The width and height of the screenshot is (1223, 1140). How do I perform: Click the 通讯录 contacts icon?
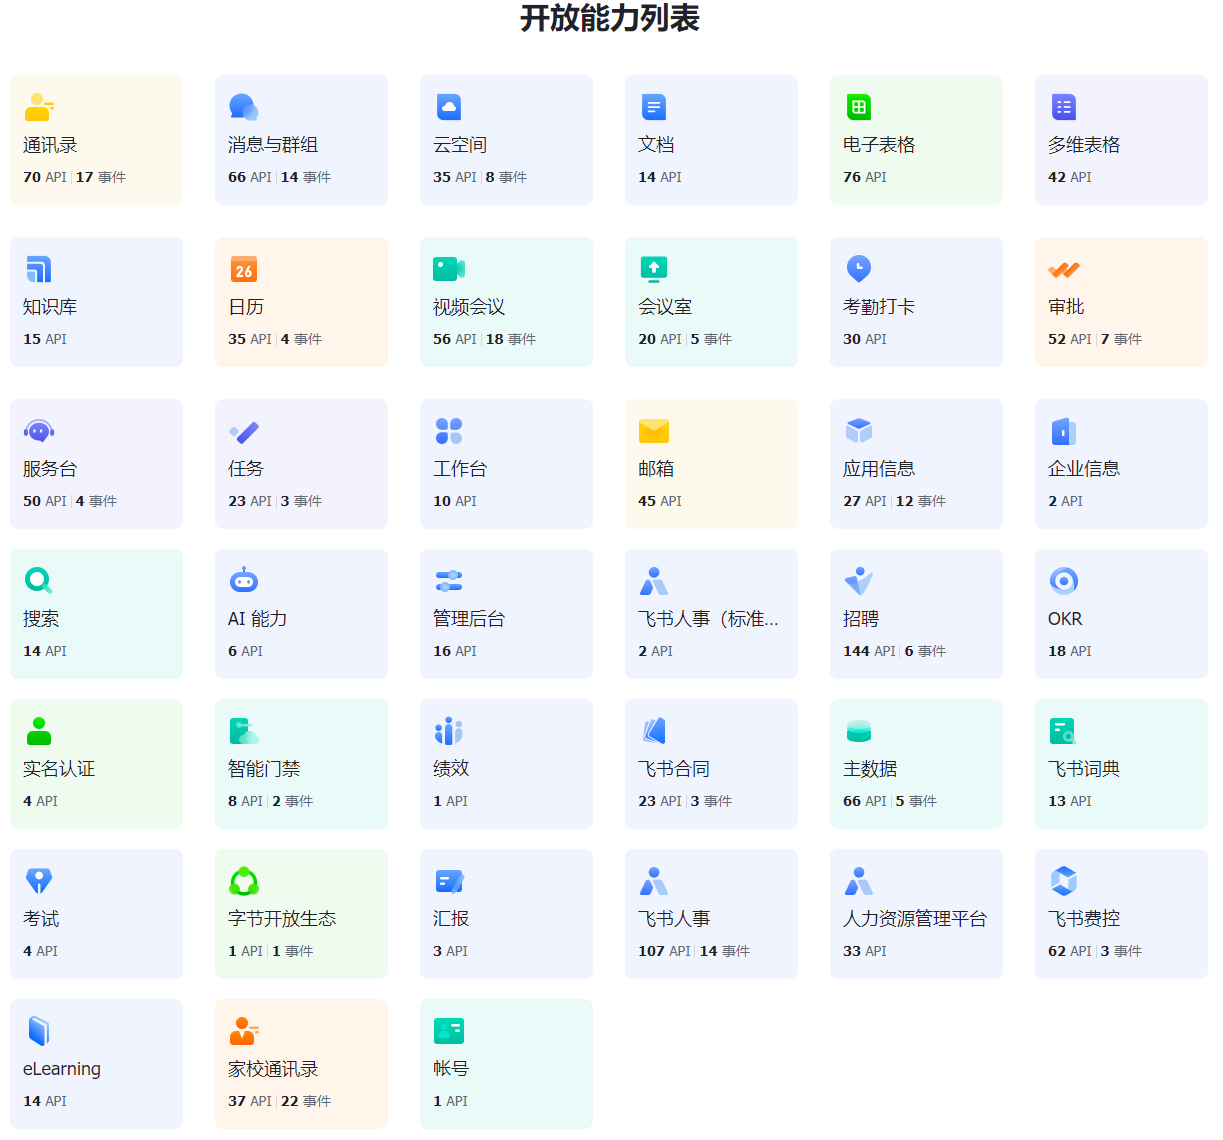38,107
